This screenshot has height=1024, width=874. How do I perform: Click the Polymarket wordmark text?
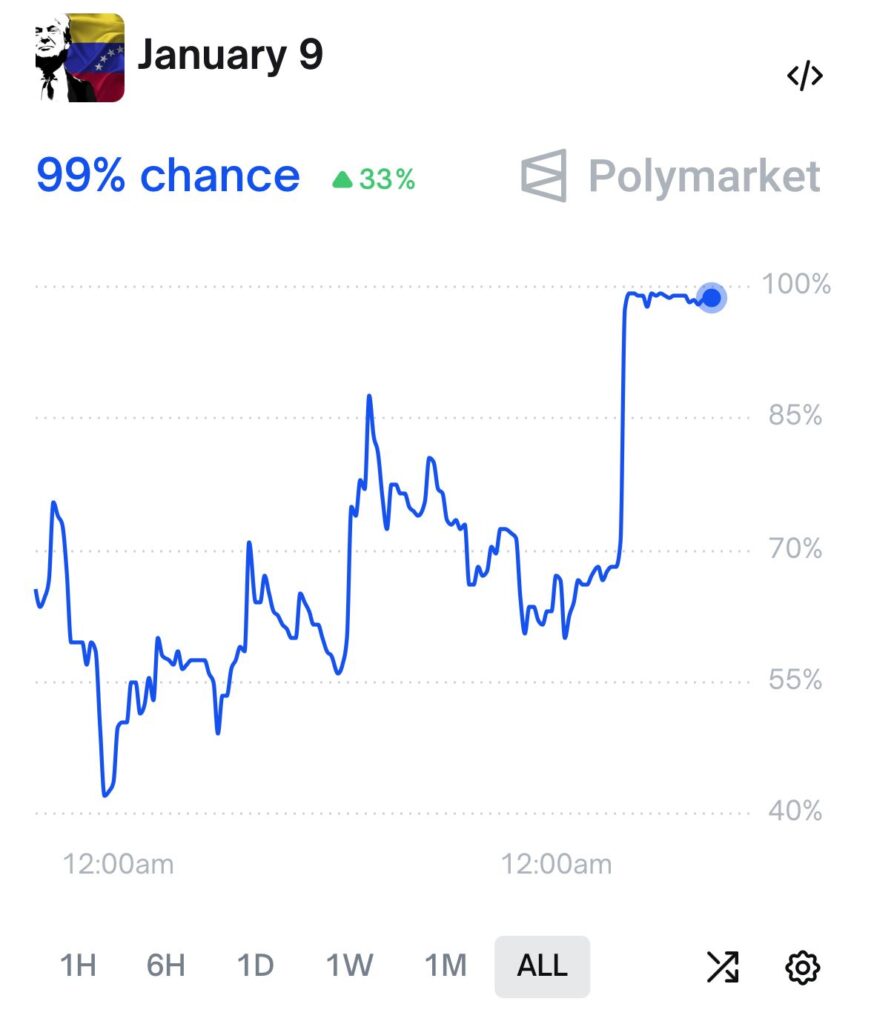click(704, 177)
